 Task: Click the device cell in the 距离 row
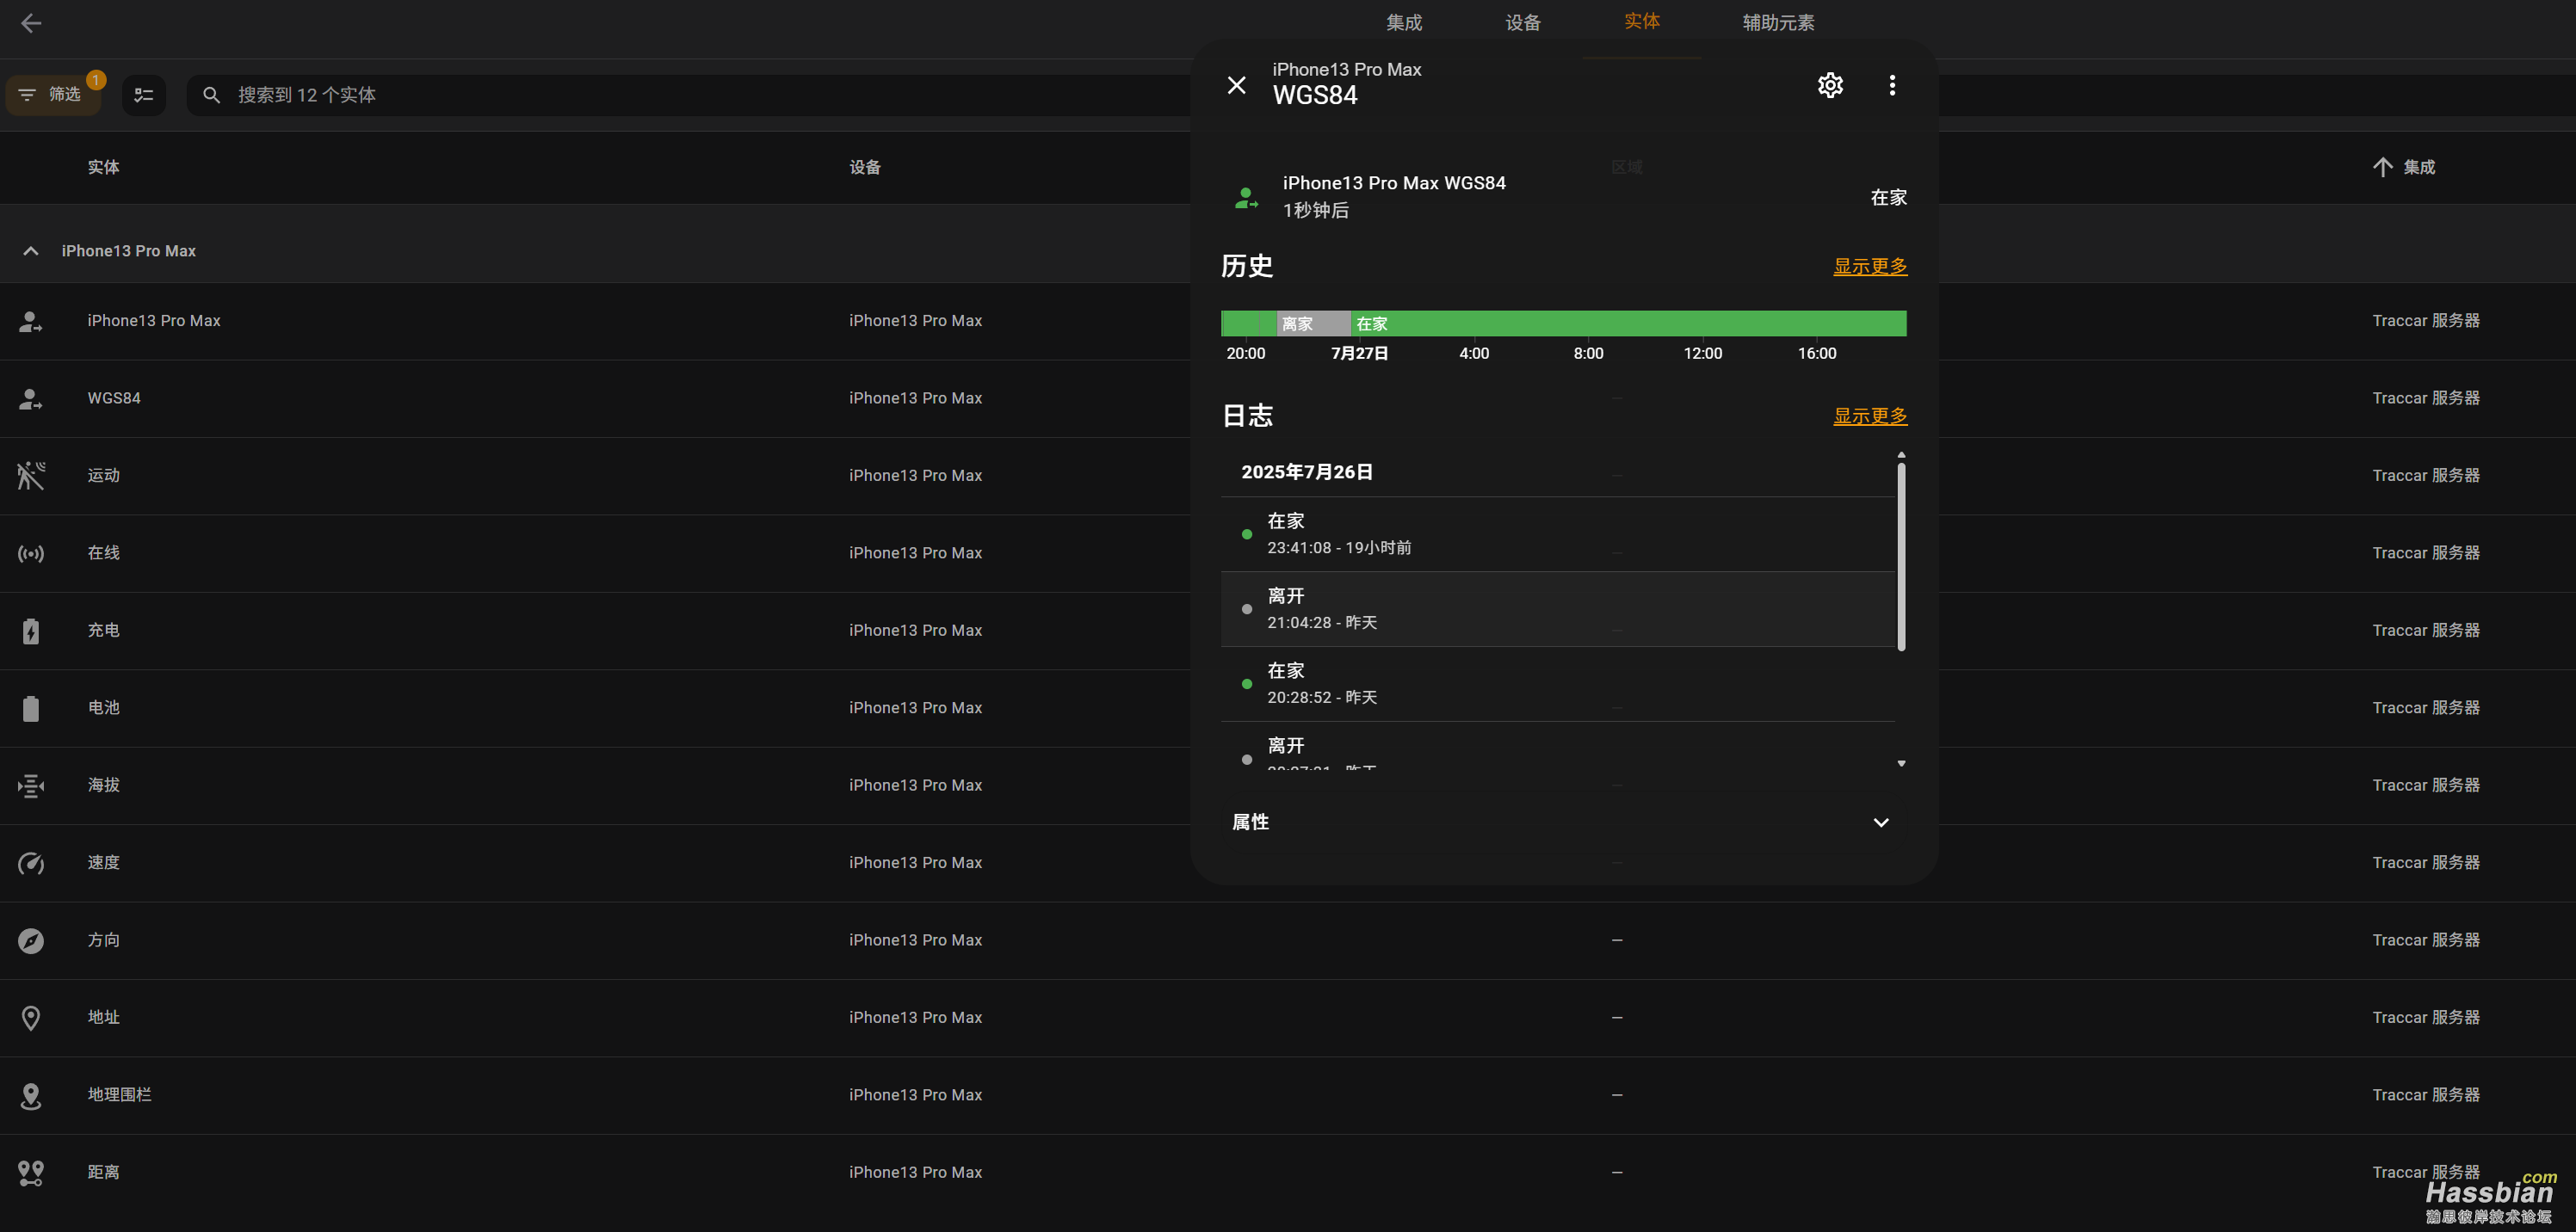click(x=915, y=1172)
